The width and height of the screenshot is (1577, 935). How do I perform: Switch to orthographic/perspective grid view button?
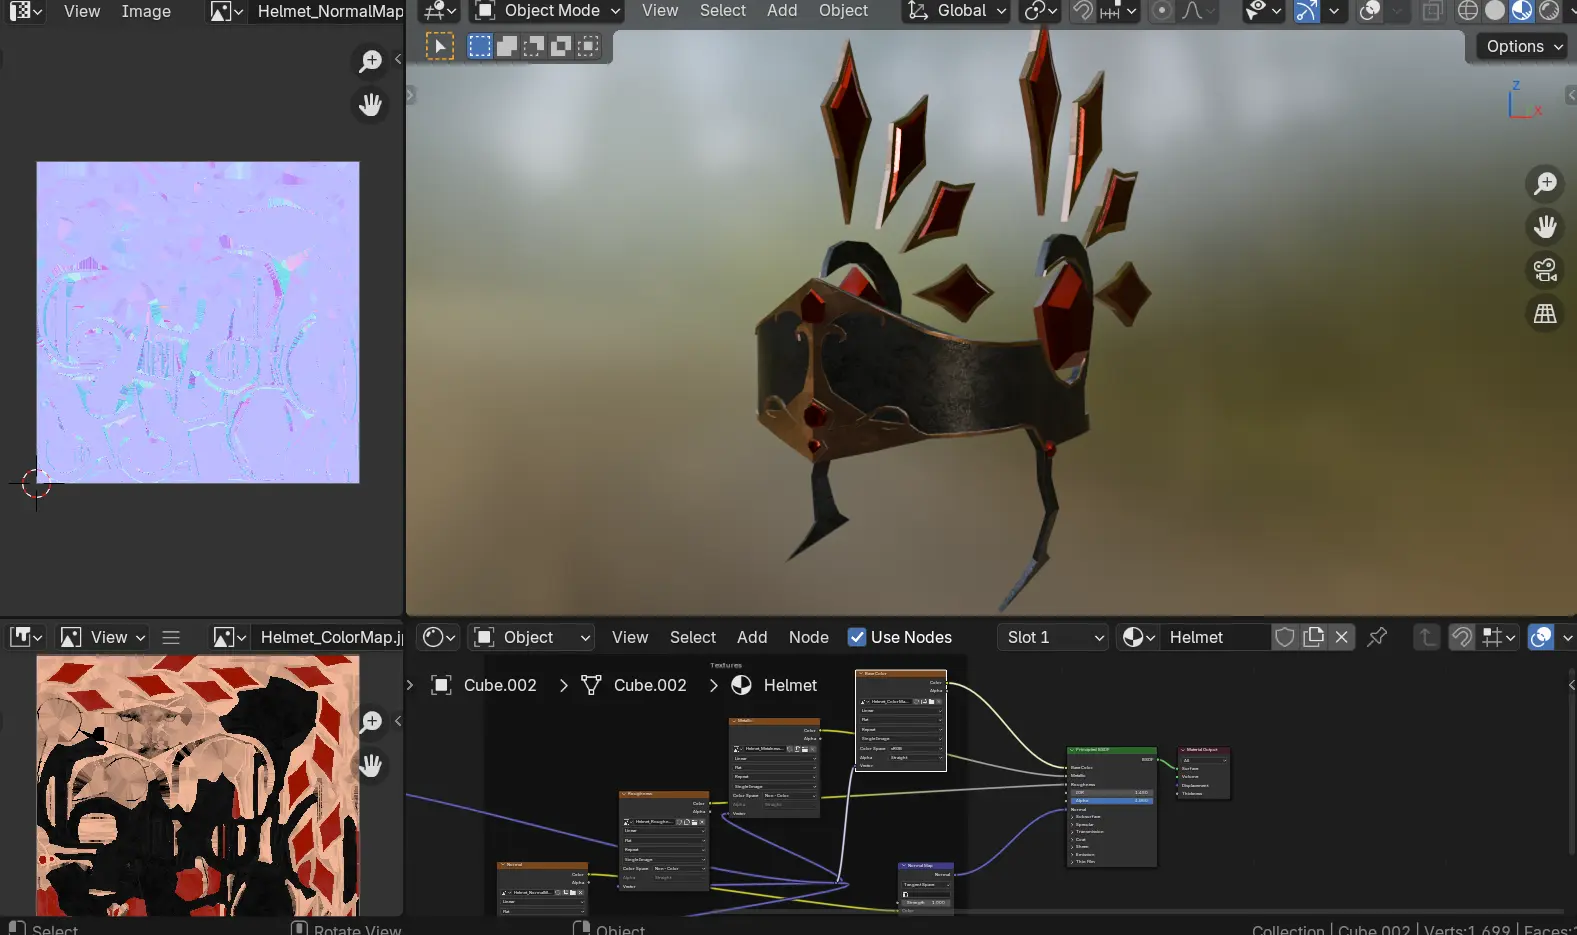point(1545,314)
